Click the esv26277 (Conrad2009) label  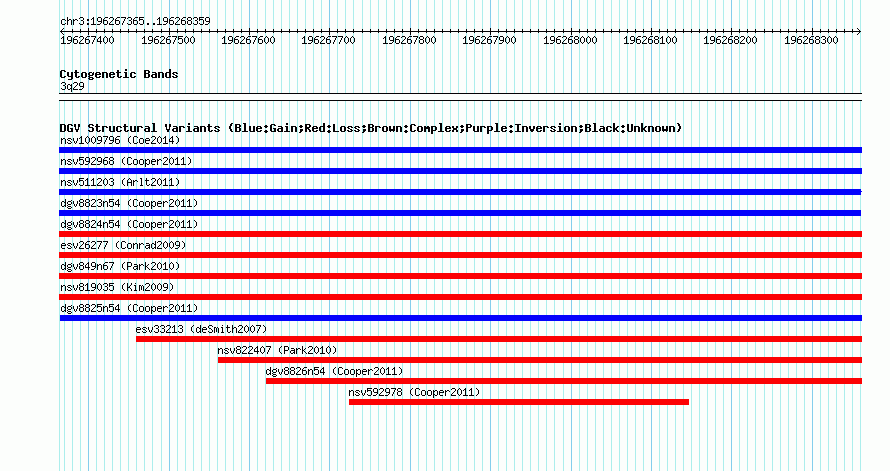(x=123, y=245)
